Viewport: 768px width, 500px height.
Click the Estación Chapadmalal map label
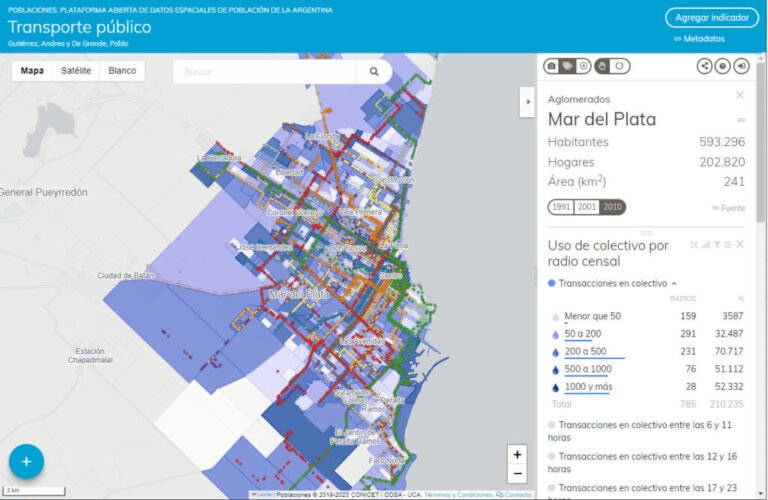click(90, 356)
